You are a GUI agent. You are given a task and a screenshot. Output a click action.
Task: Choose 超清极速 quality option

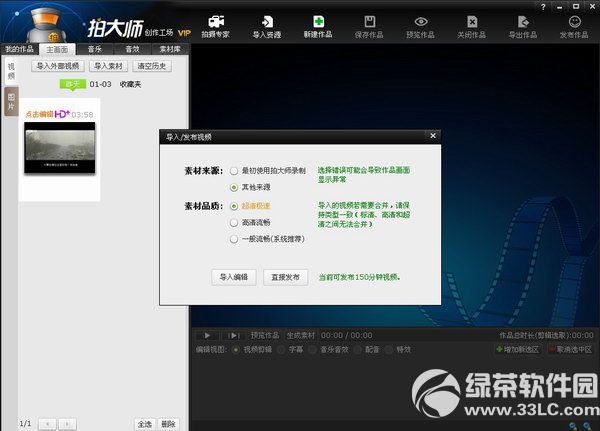tap(250, 206)
